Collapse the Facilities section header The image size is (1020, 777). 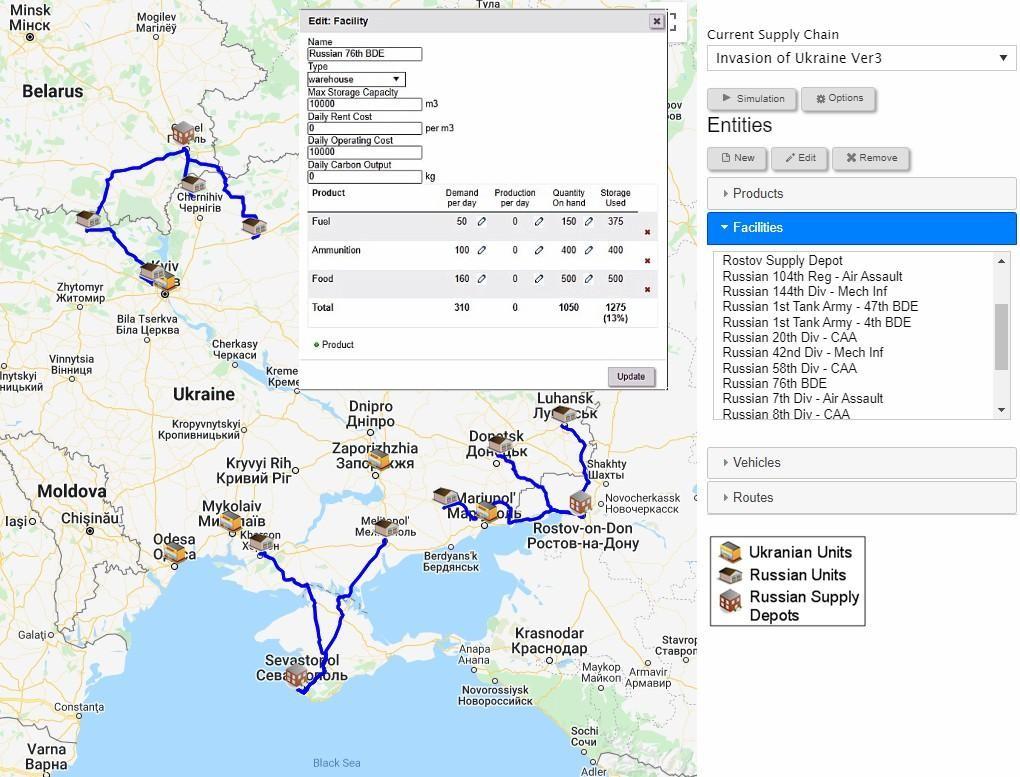click(x=861, y=228)
